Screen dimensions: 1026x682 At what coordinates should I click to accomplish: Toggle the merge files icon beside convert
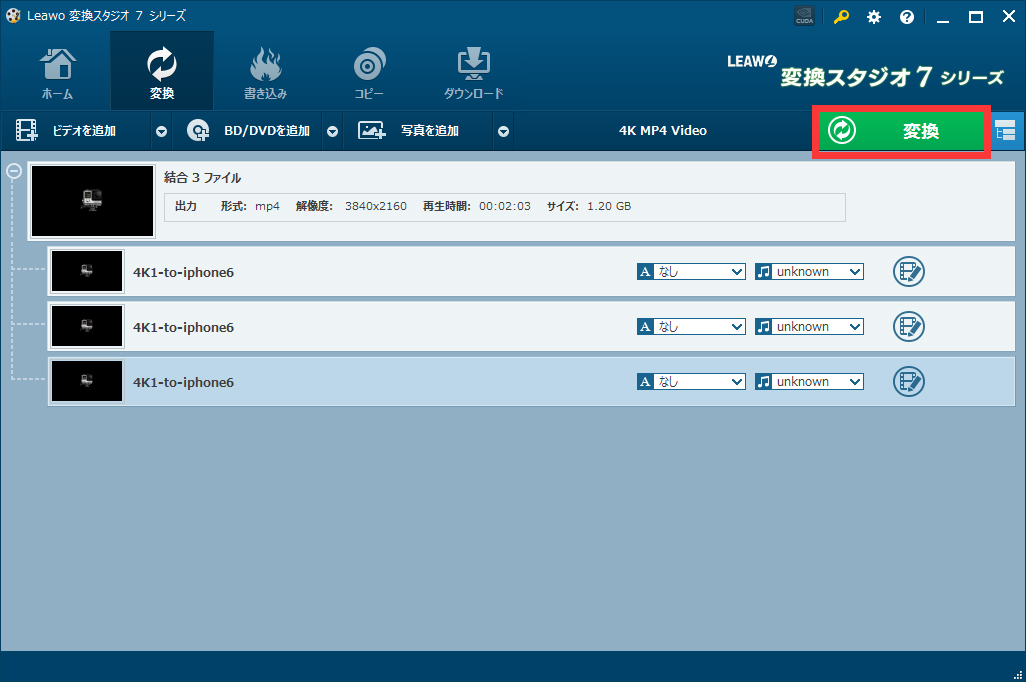(x=1005, y=131)
